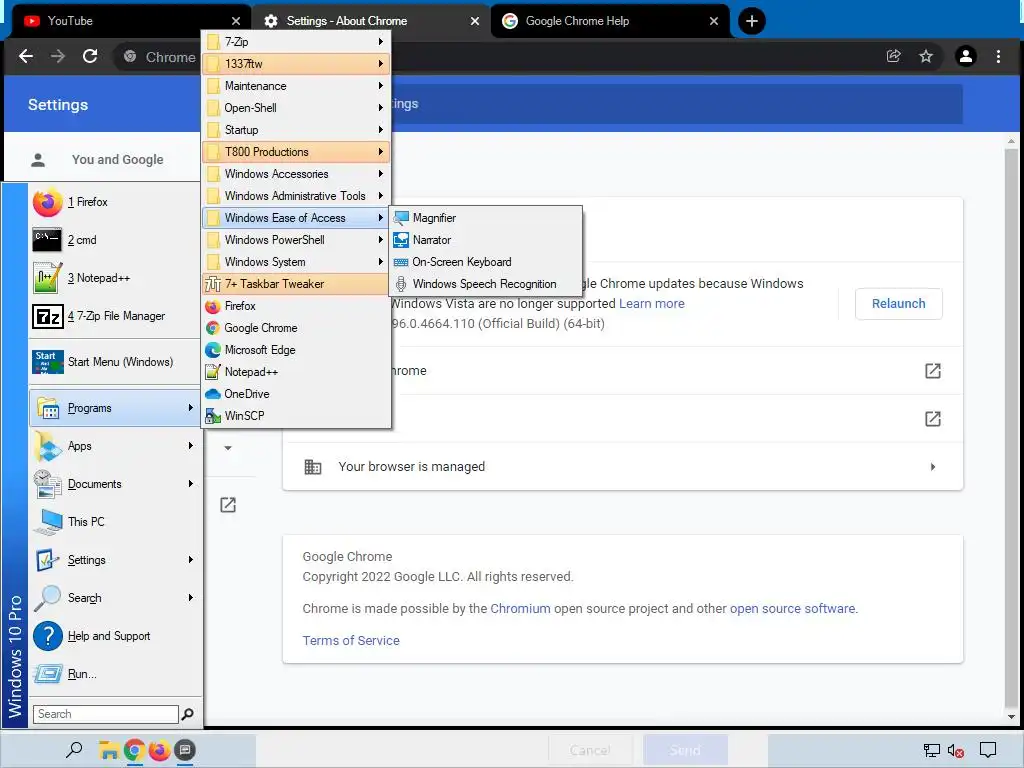Open Terms of Service link
Image resolution: width=1024 pixels, height=768 pixels.
(x=351, y=641)
